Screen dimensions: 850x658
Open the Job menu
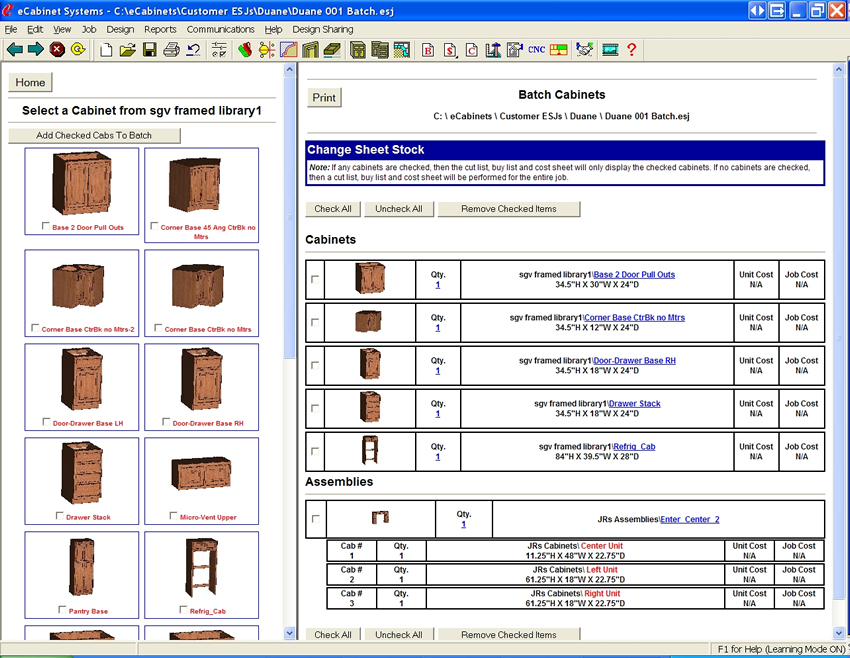point(89,29)
